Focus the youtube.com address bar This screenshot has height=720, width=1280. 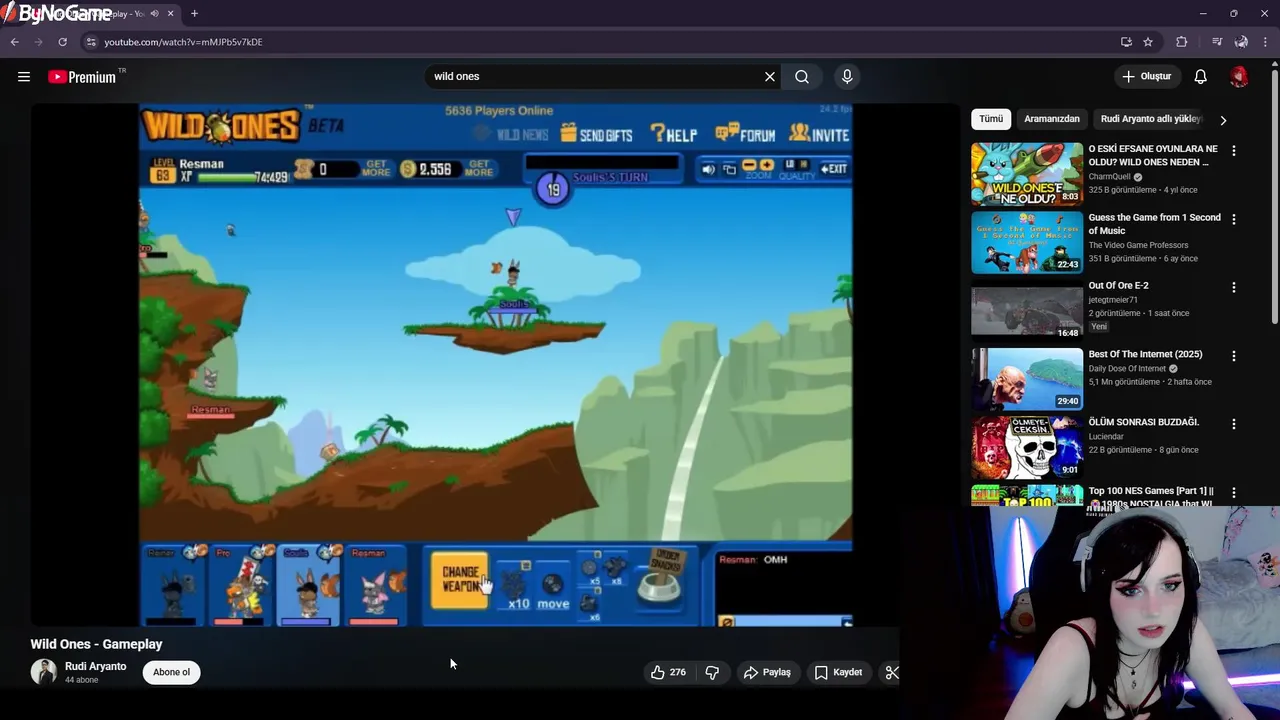[600, 42]
